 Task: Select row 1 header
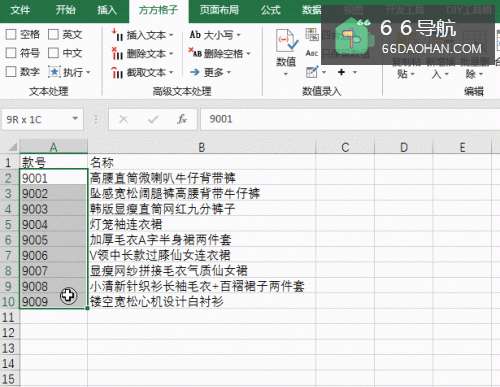tap(9, 163)
